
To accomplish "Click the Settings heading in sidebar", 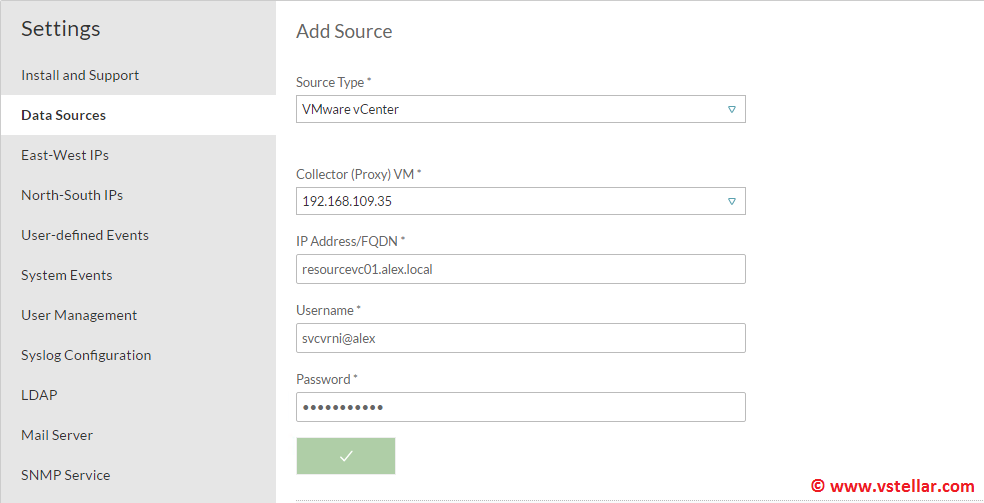I will coord(61,28).
